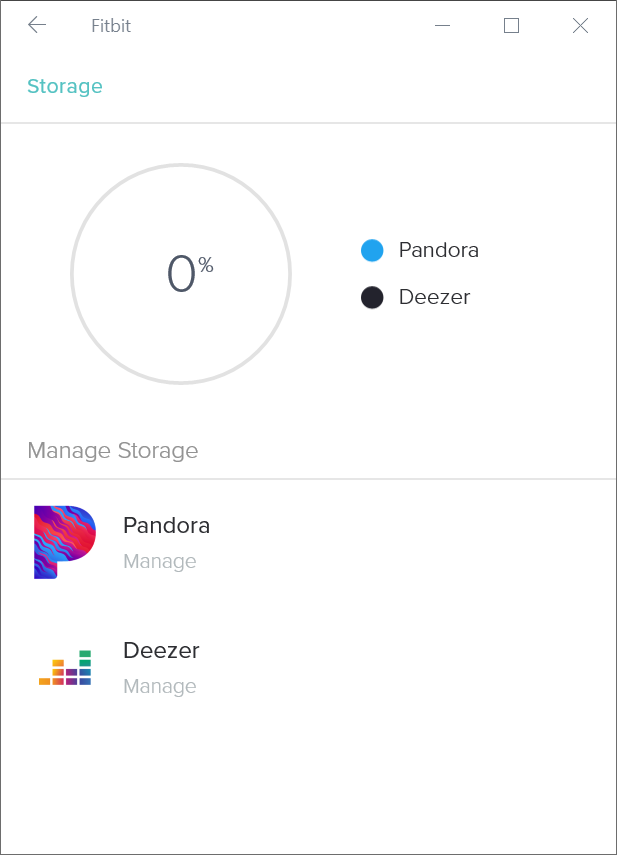Click the Deezer legend label
Viewport: 617px width, 855px height.
point(434,297)
